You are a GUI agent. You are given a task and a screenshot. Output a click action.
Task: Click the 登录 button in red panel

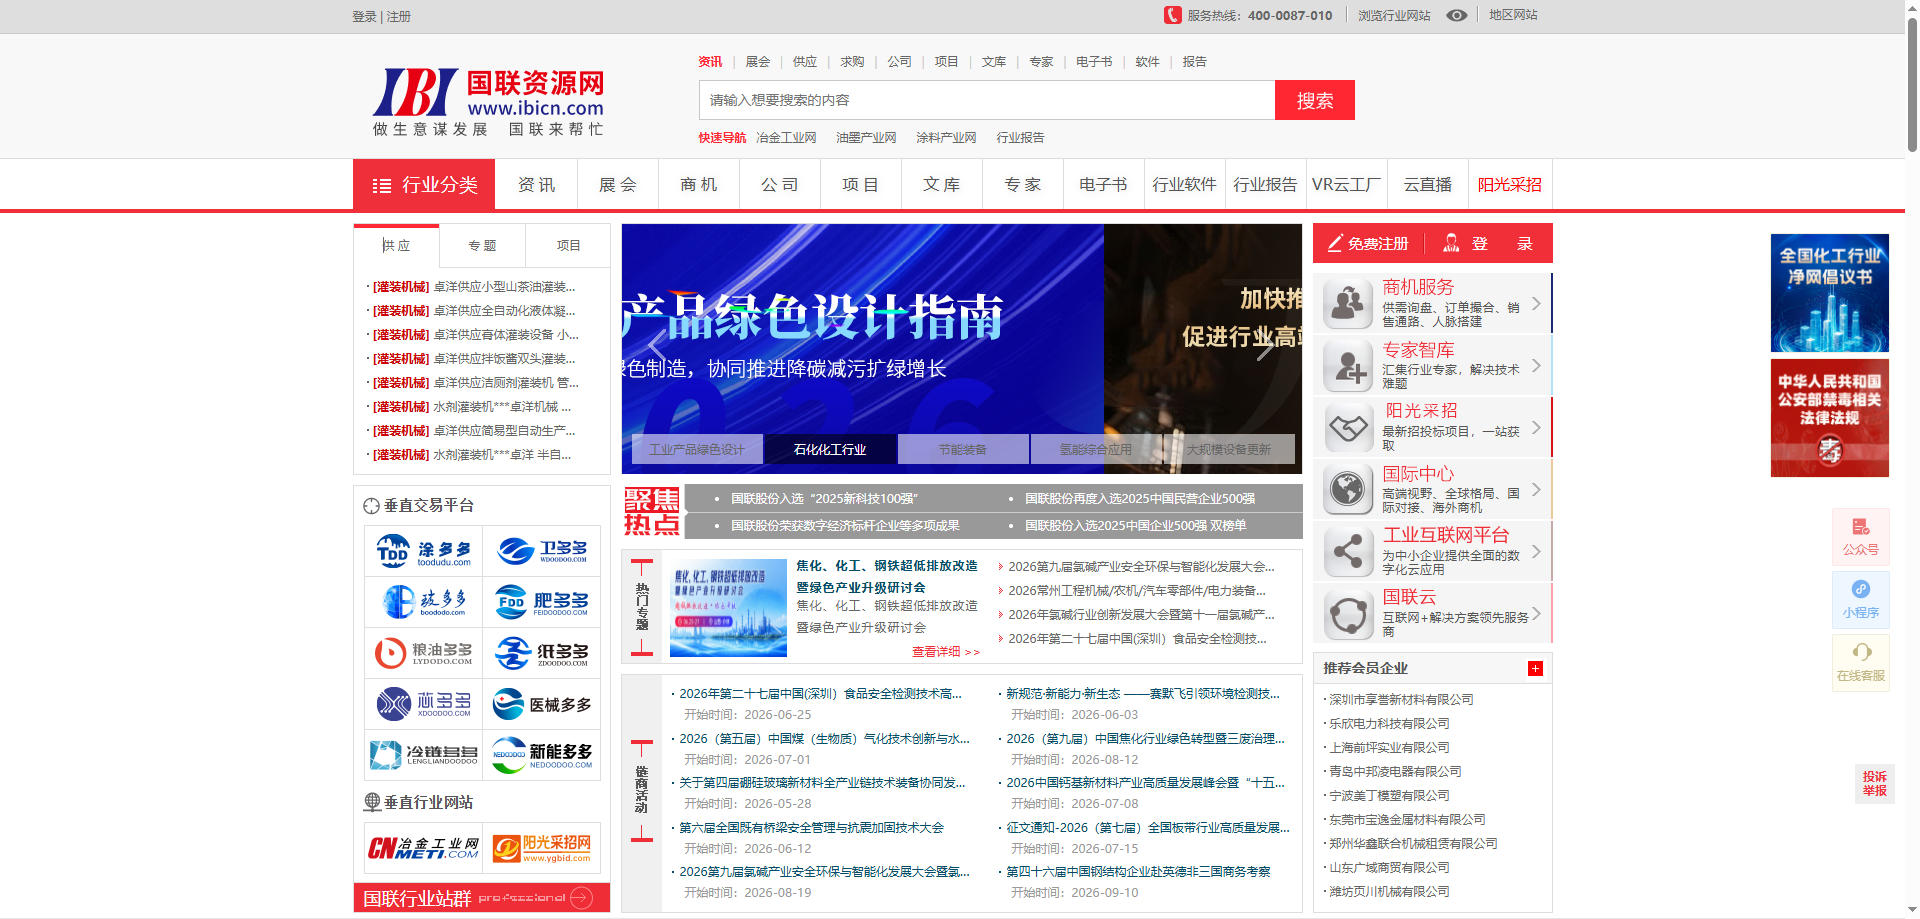(x=1488, y=243)
